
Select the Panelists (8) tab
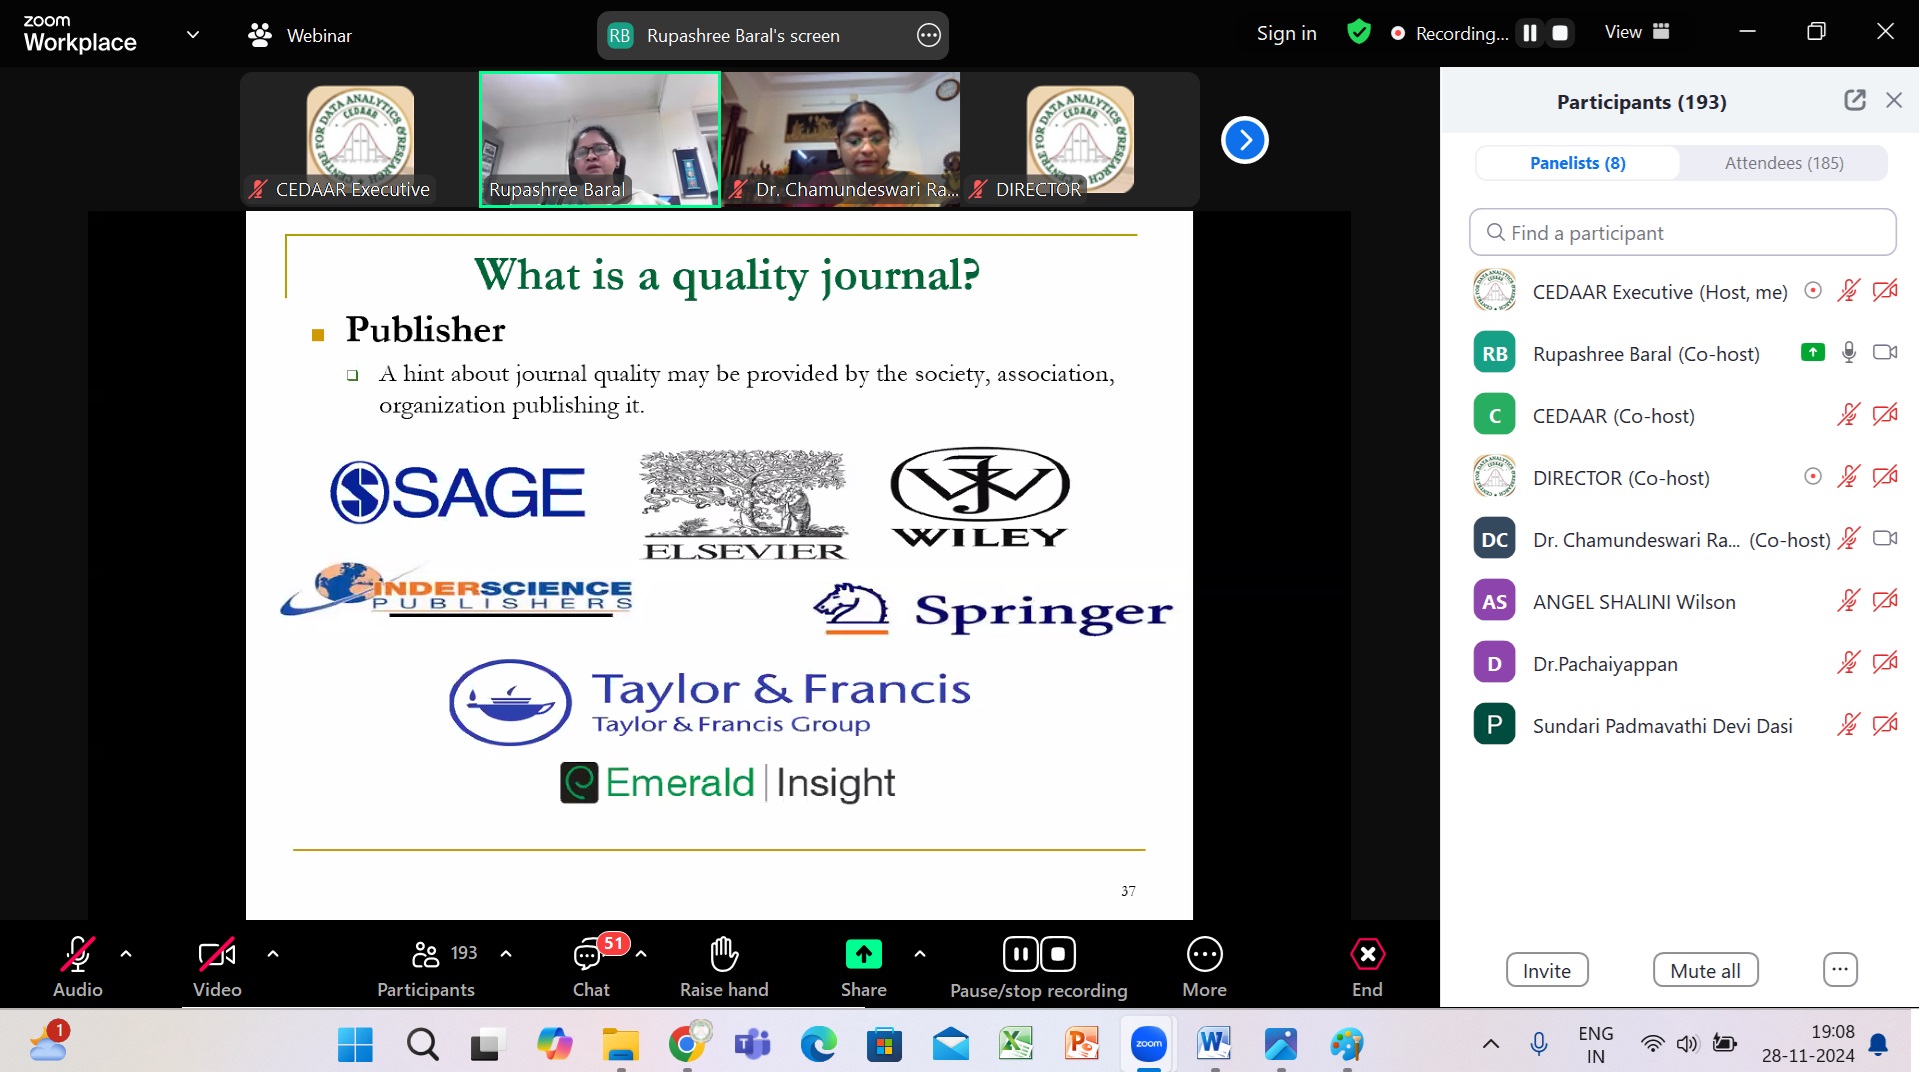[x=1577, y=163]
